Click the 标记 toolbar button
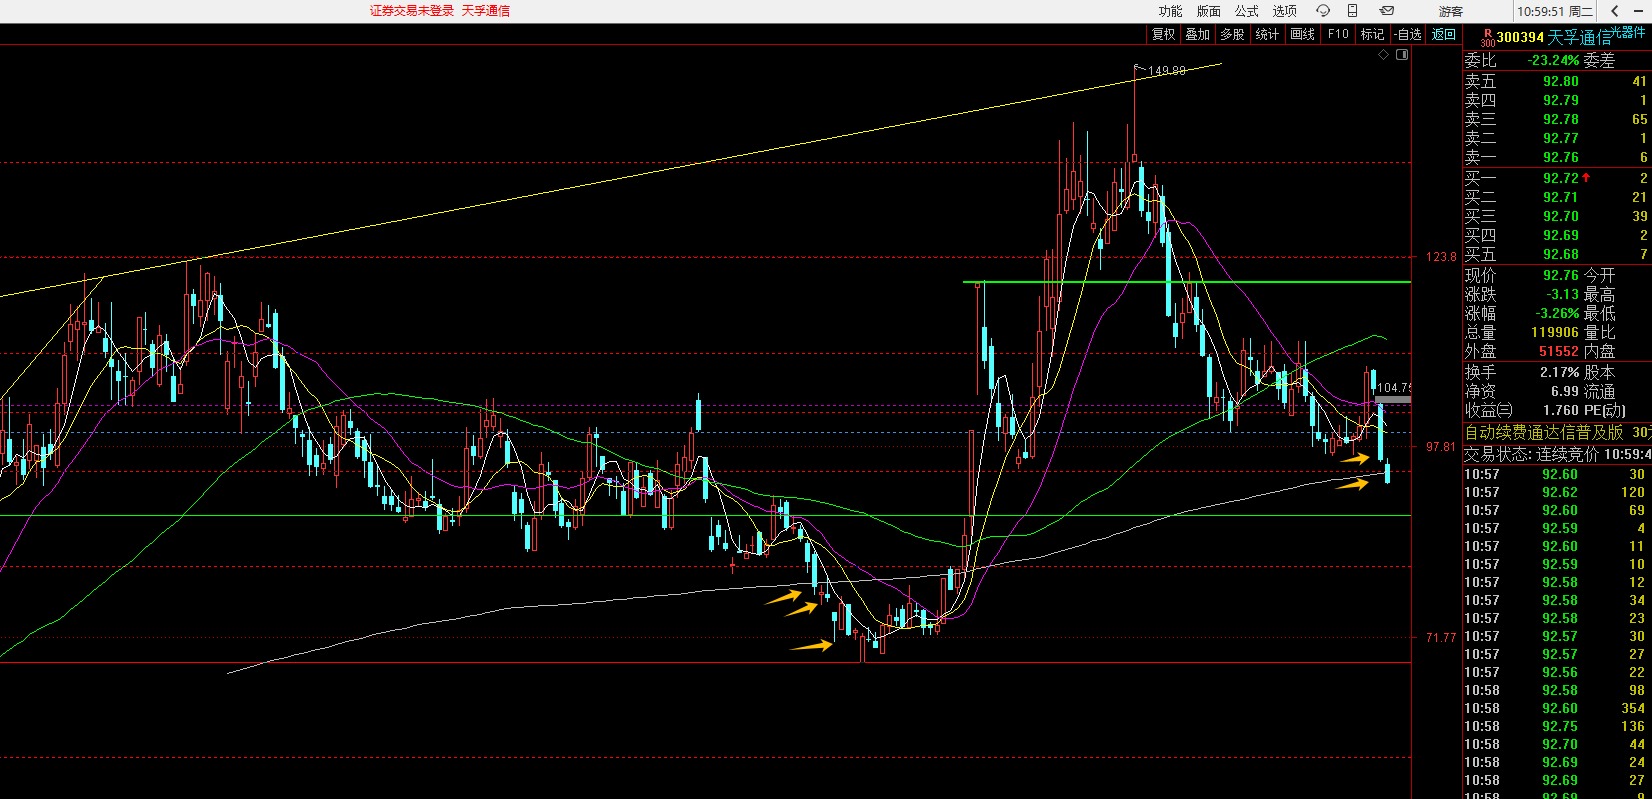 tap(1372, 34)
